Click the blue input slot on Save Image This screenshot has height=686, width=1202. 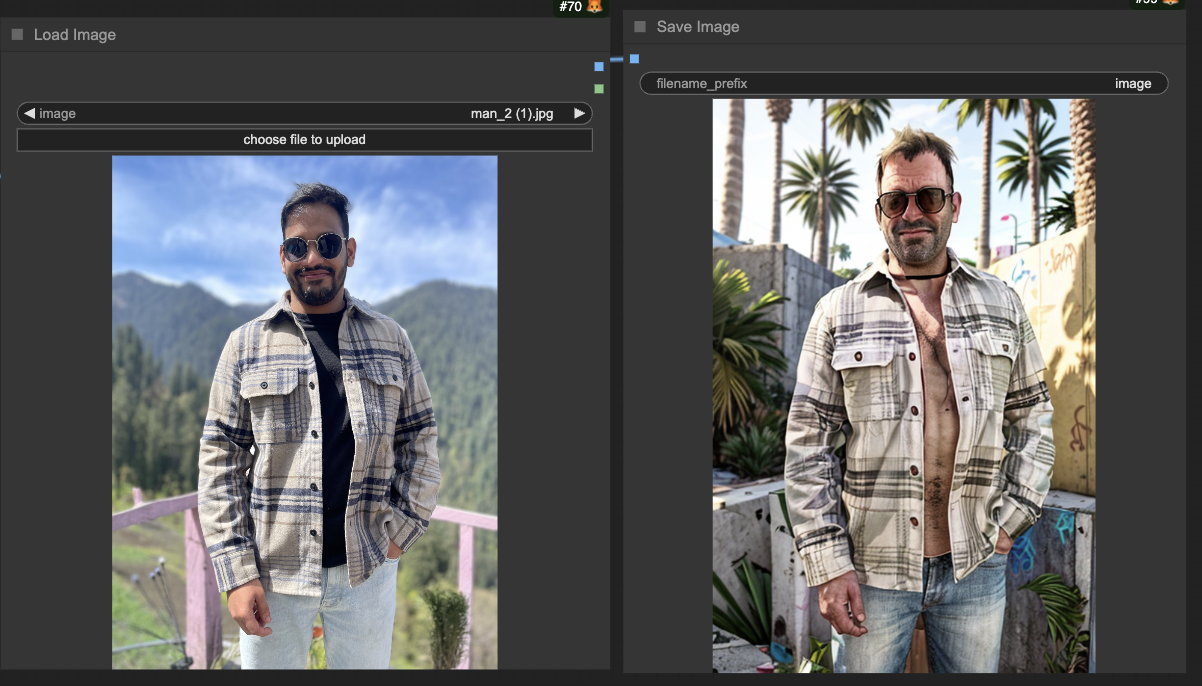tap(634, 59)
